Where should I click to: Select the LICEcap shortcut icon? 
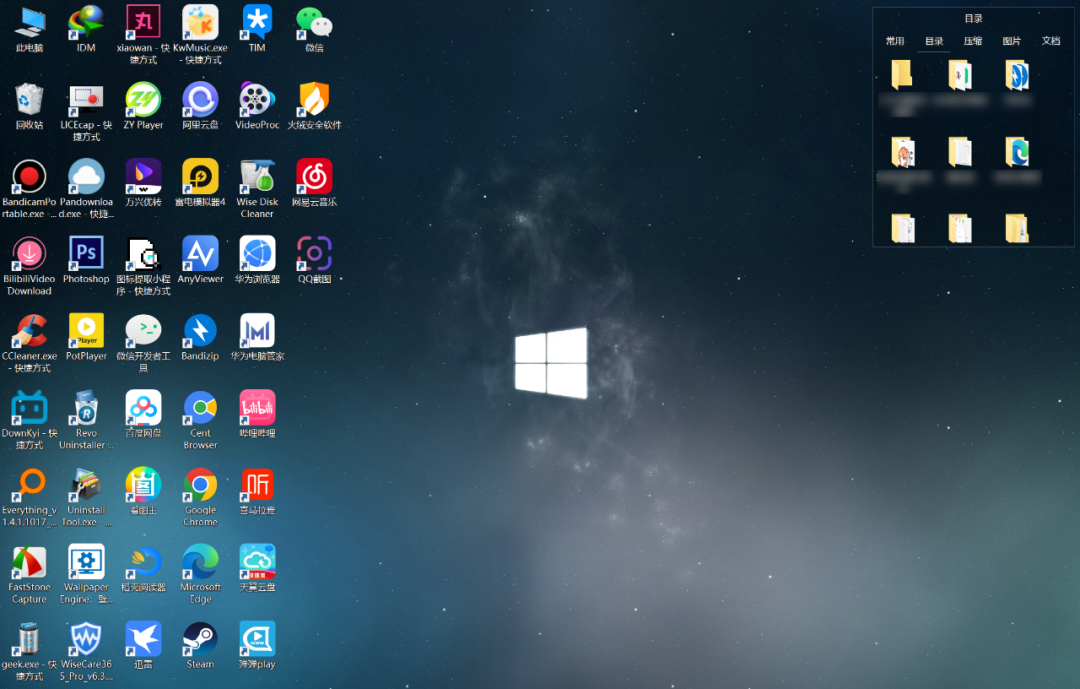[x=86, y=101]
